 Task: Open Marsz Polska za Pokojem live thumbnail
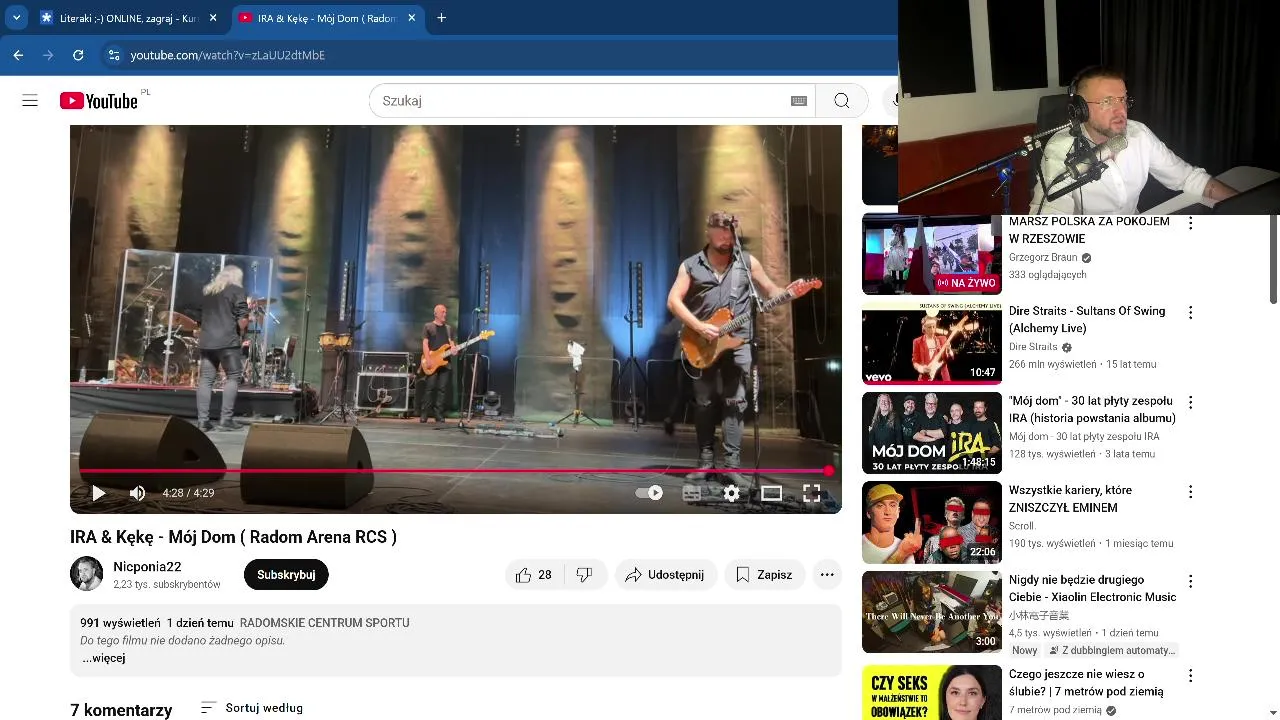(x=932, y=254)
